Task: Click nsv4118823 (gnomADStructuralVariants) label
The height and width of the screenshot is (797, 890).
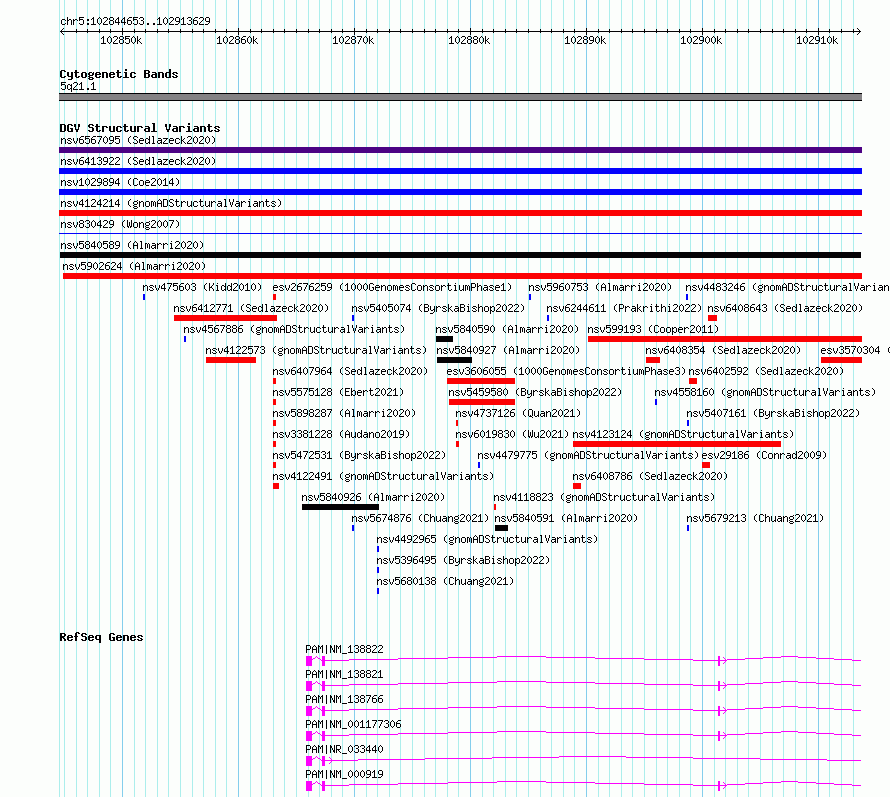Action: [x=604, y=497]
